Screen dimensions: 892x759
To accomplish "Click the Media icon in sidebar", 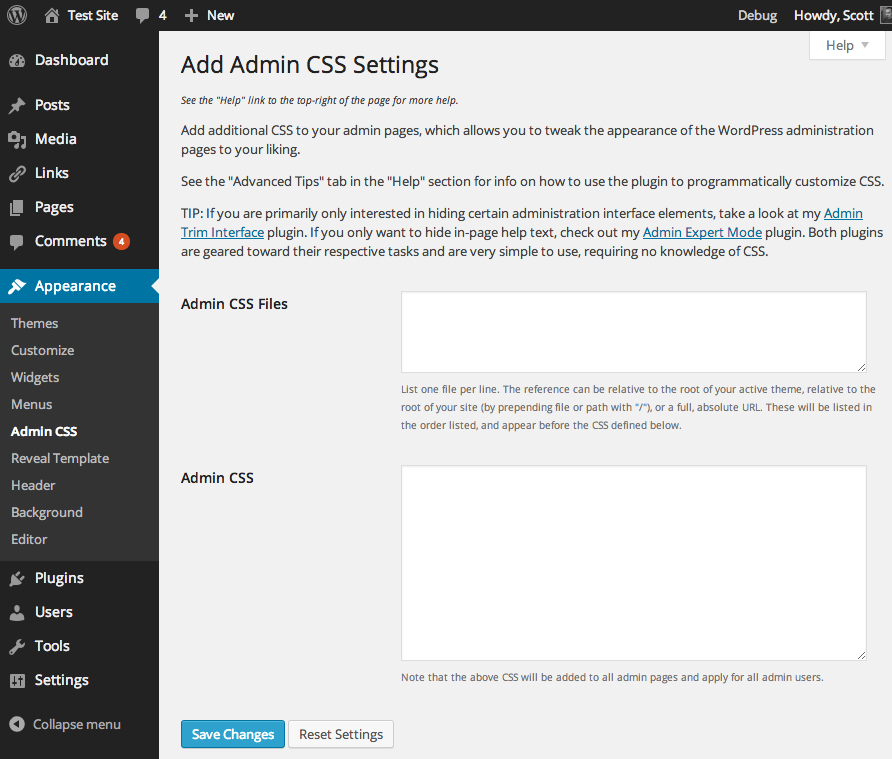I will (x=17, y=139).
